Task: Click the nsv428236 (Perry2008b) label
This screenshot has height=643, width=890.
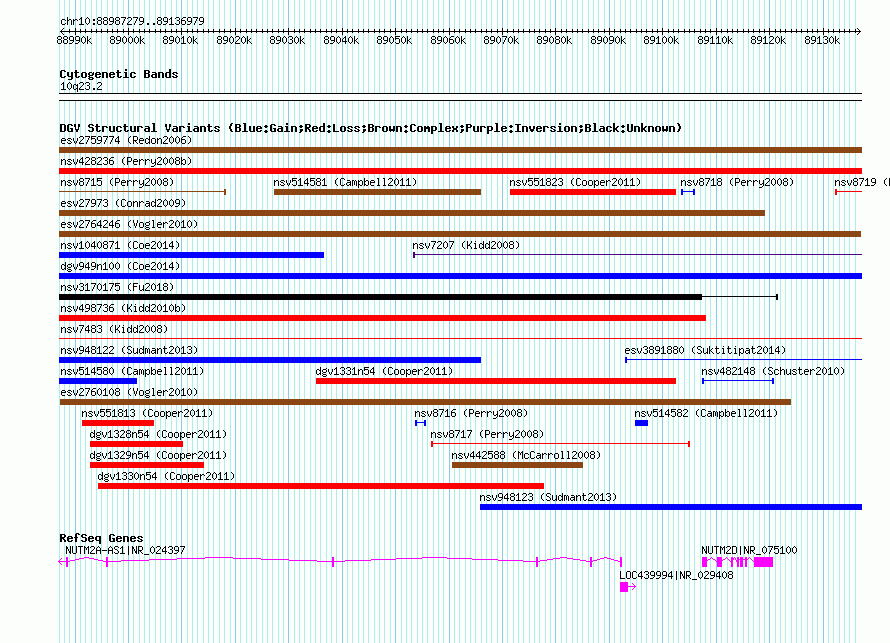Action: [126, 161]
